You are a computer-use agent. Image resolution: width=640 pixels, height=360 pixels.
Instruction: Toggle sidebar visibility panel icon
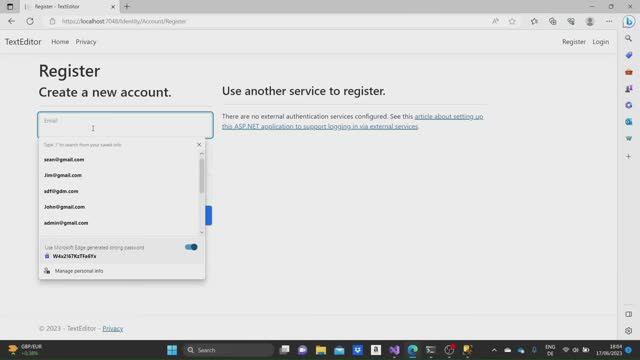629,314
